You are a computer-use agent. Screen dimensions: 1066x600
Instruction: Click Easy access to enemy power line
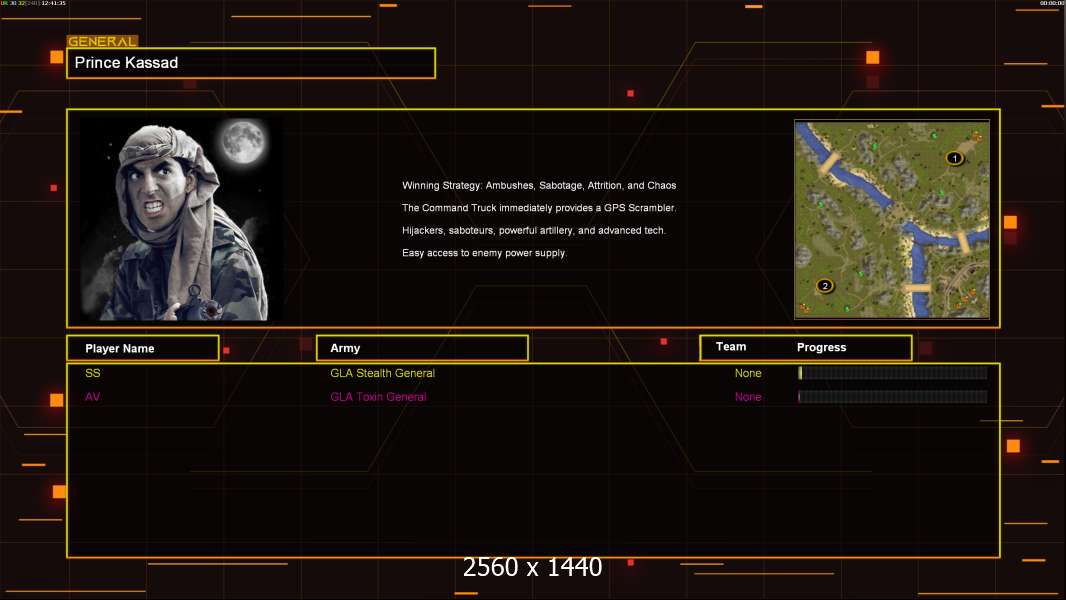[484, 253]
